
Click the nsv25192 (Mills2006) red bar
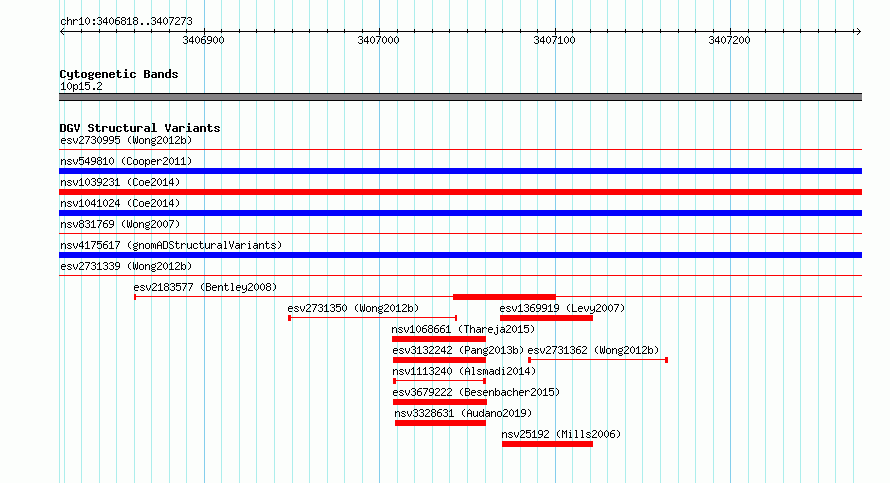point(548,444)
